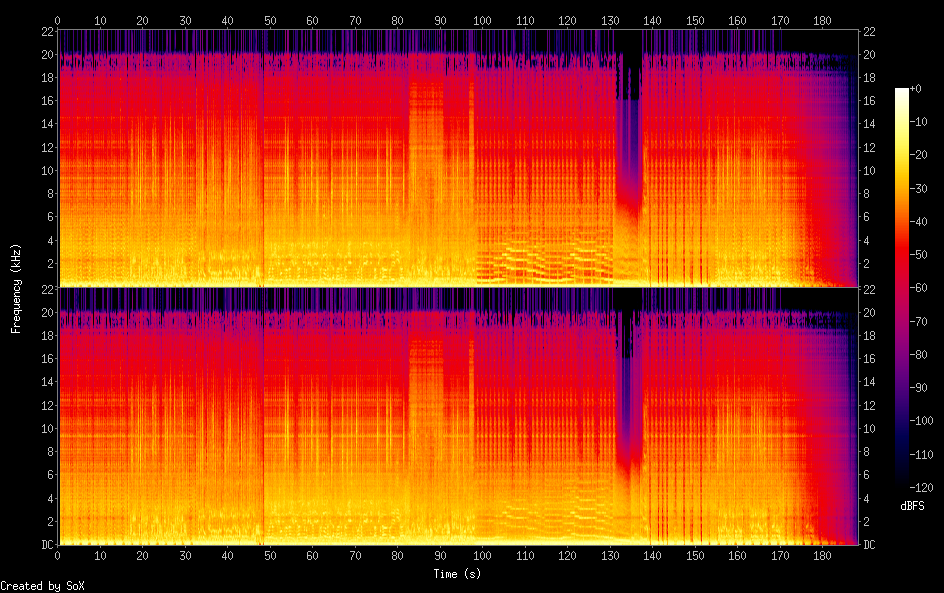This screenshot has height=593, width=944.
Task: Click the bottom-left DC label of the lower channel
Action: click(x=45, y=544)
